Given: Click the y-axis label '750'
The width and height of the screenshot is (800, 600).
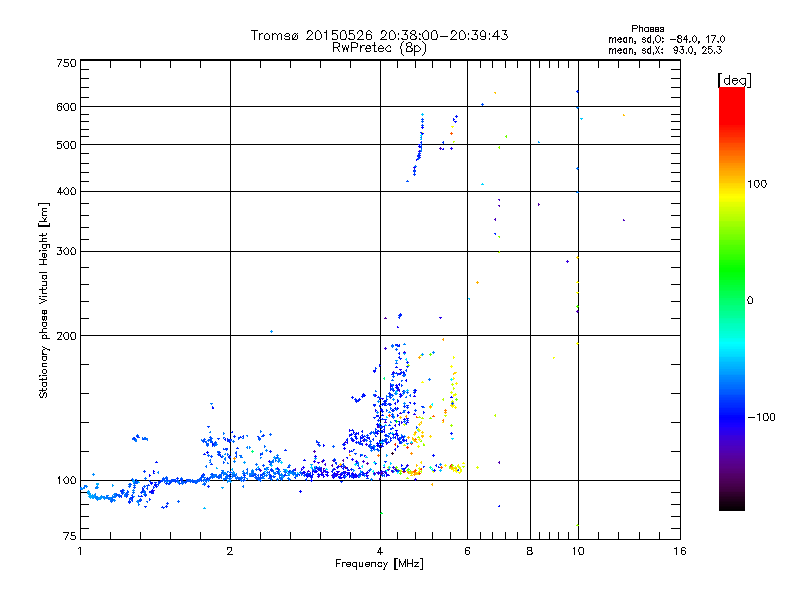Looking at the screenshot, I should (66, 63).
